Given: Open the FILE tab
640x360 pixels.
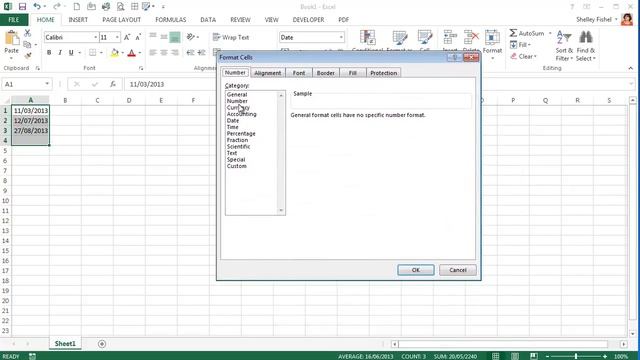Looking at the screenshot, I should (x=14, y=20).
